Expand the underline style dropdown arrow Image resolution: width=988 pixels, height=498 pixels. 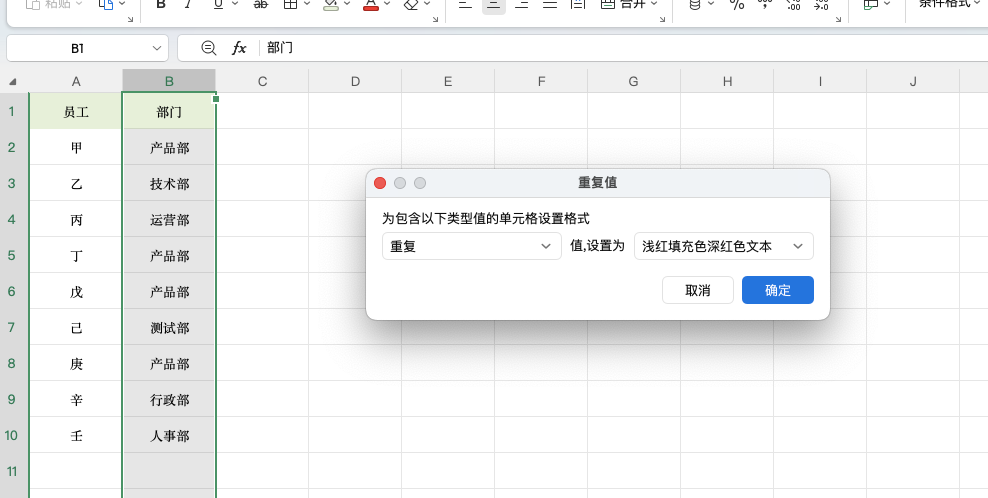[x=235, y=4]
